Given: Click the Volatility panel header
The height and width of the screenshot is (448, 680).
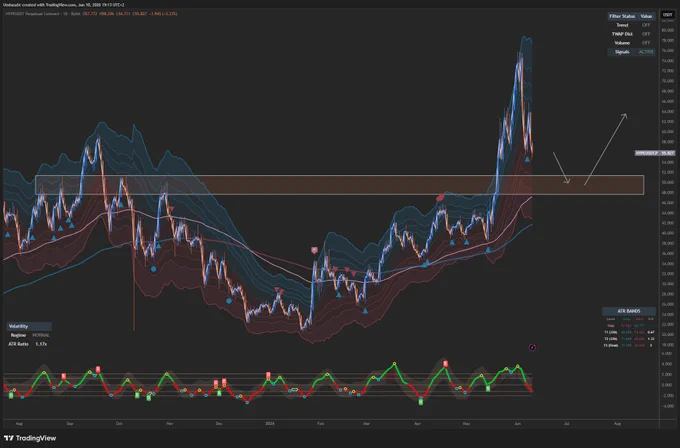Looking at the screenshot, I should (x=29, y=326).
